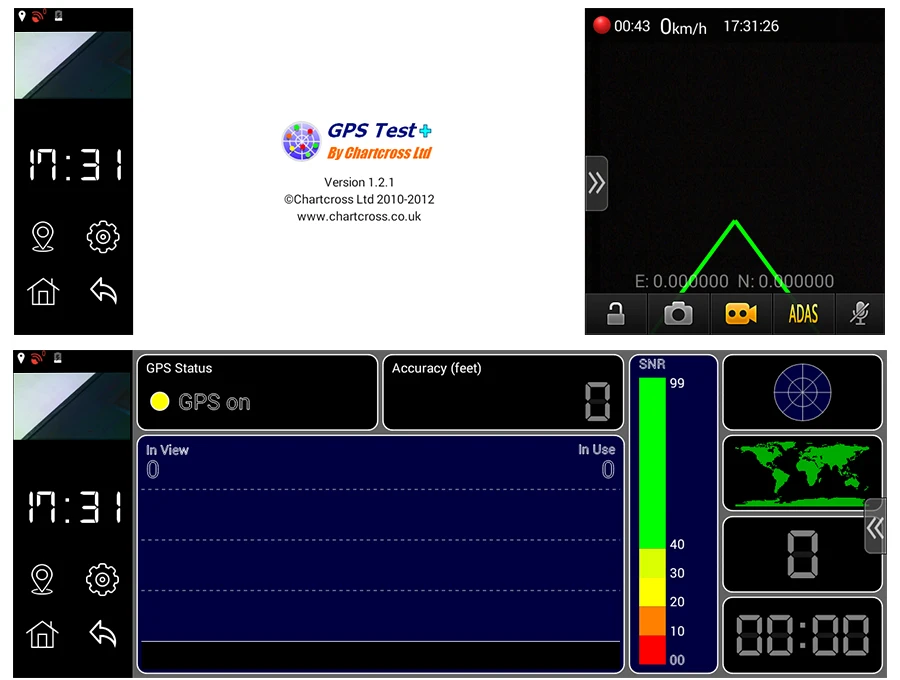Image resolution: width=900 pixels, height=680 pixels.
Task: Expand panel with right double-chevron handle
Action: (x=596, y=183)
